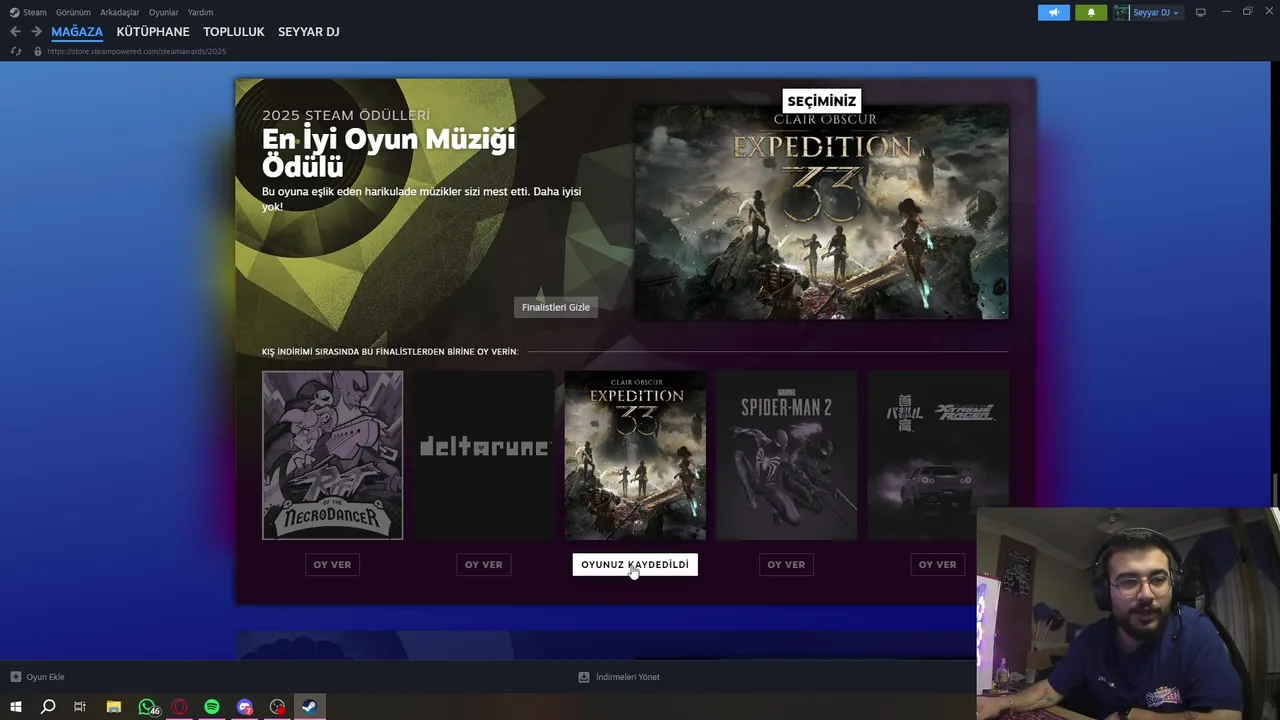The width and height of the screenshot is (1280, 720).
Task: Click the Steam logo icon in the menu bar
Action: [14, 12]
